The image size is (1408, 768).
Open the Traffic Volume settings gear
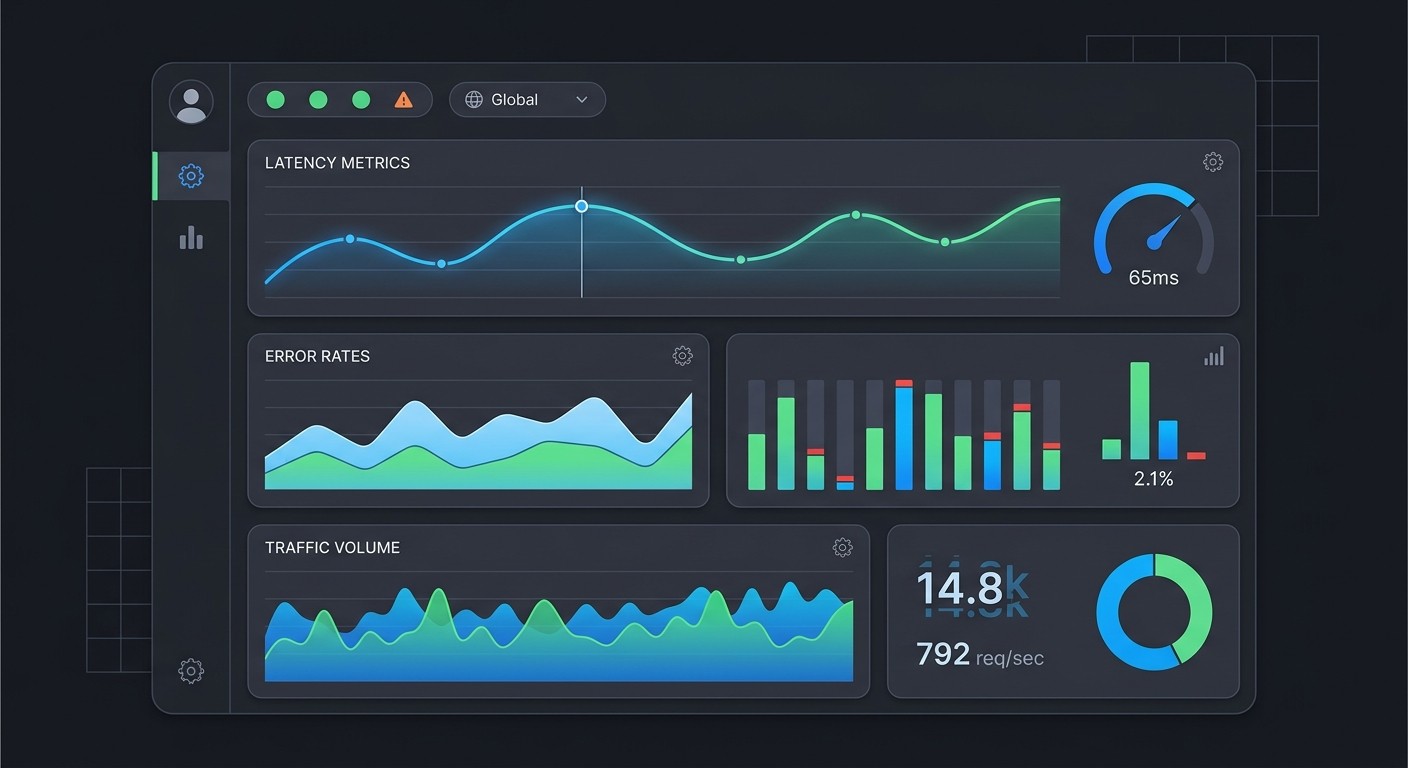(x=842, y=547)
